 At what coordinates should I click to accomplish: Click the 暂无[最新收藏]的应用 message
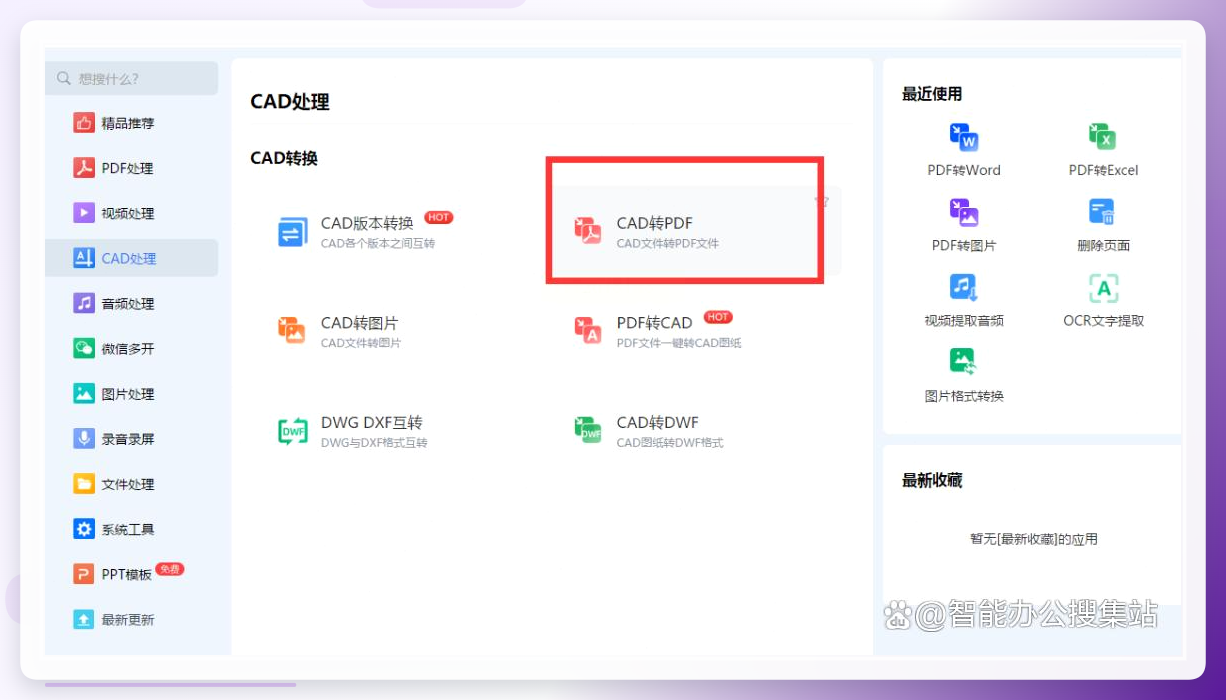point(1034,539)
